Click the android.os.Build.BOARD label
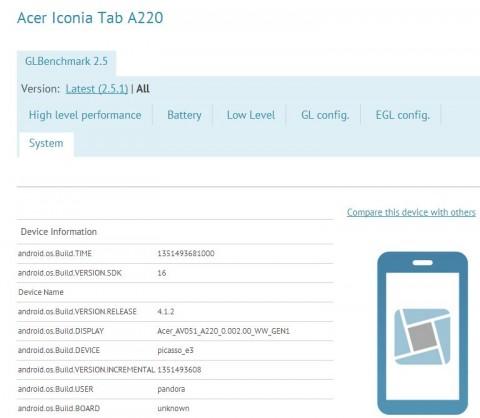 [x=59, y=408]
